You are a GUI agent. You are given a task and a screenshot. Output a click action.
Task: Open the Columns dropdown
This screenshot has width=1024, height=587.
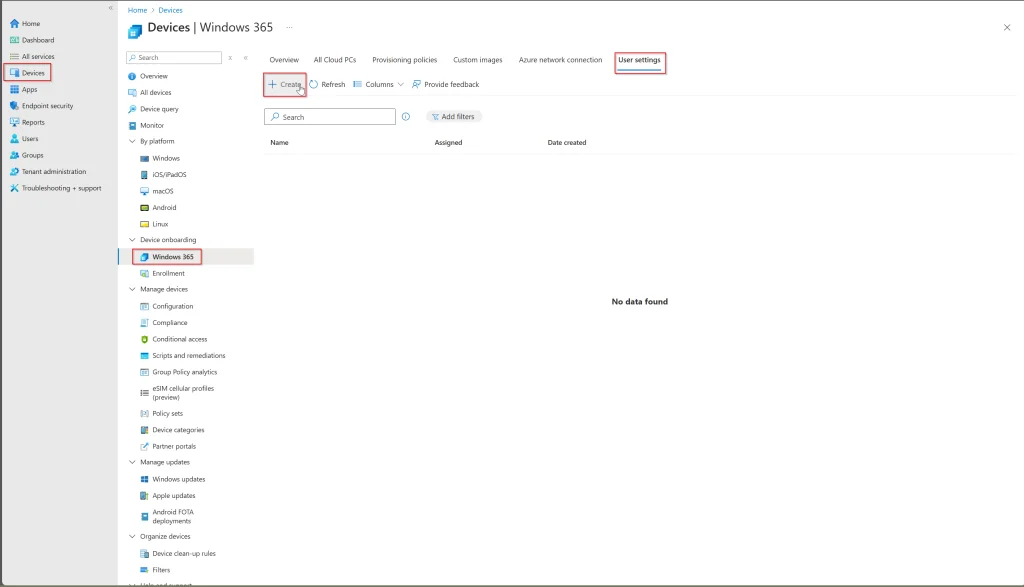pyautogui.click(x=379, y=84)
